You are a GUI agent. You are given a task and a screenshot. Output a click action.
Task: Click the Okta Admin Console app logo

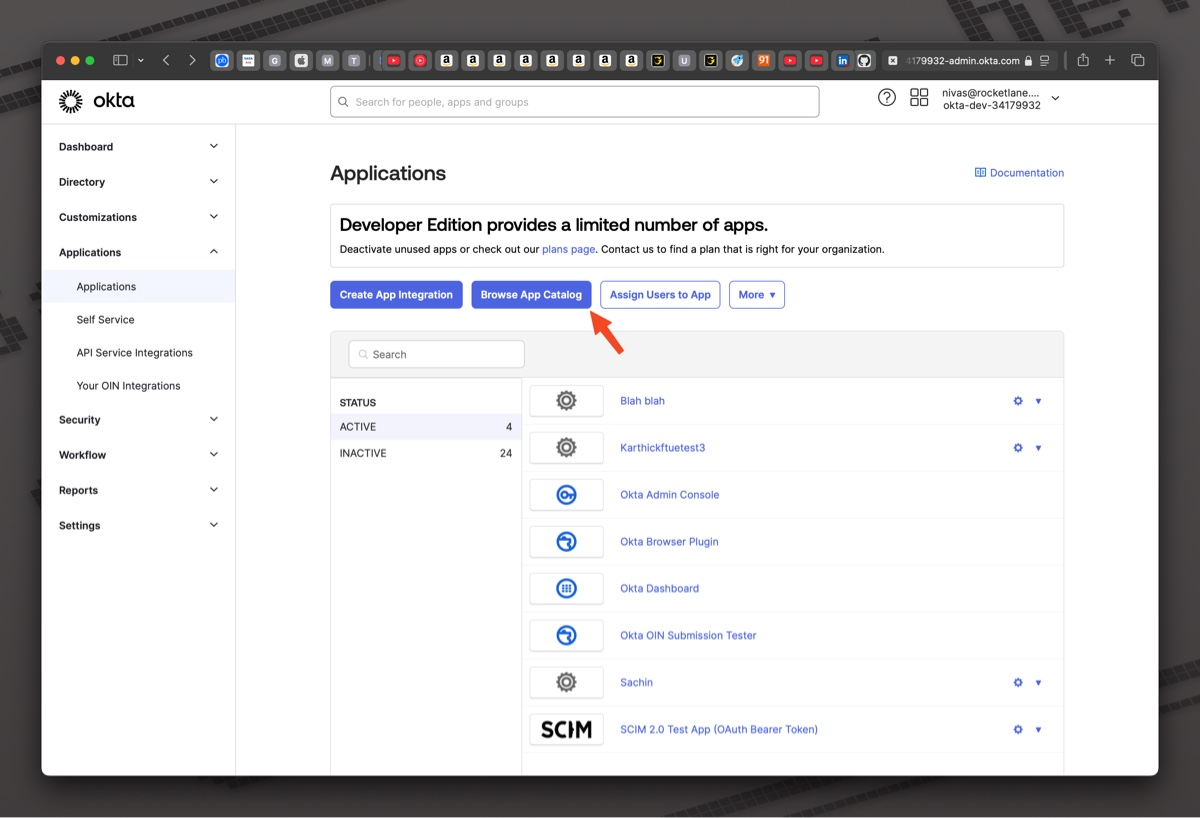point(566,495)
